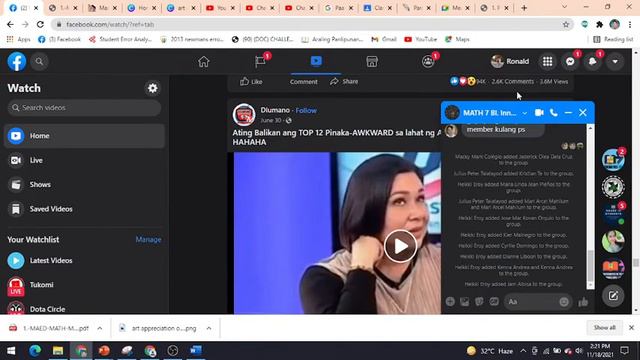Go back in browser

[10, 24]
